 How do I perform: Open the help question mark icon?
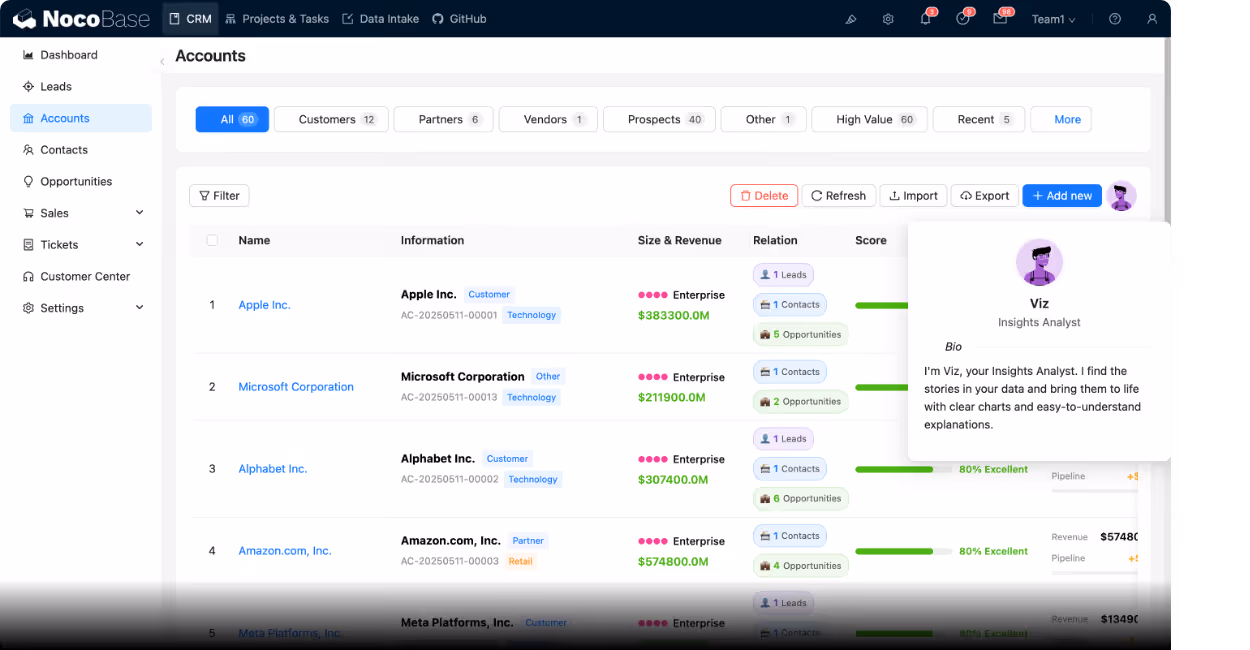point(1115,19)
